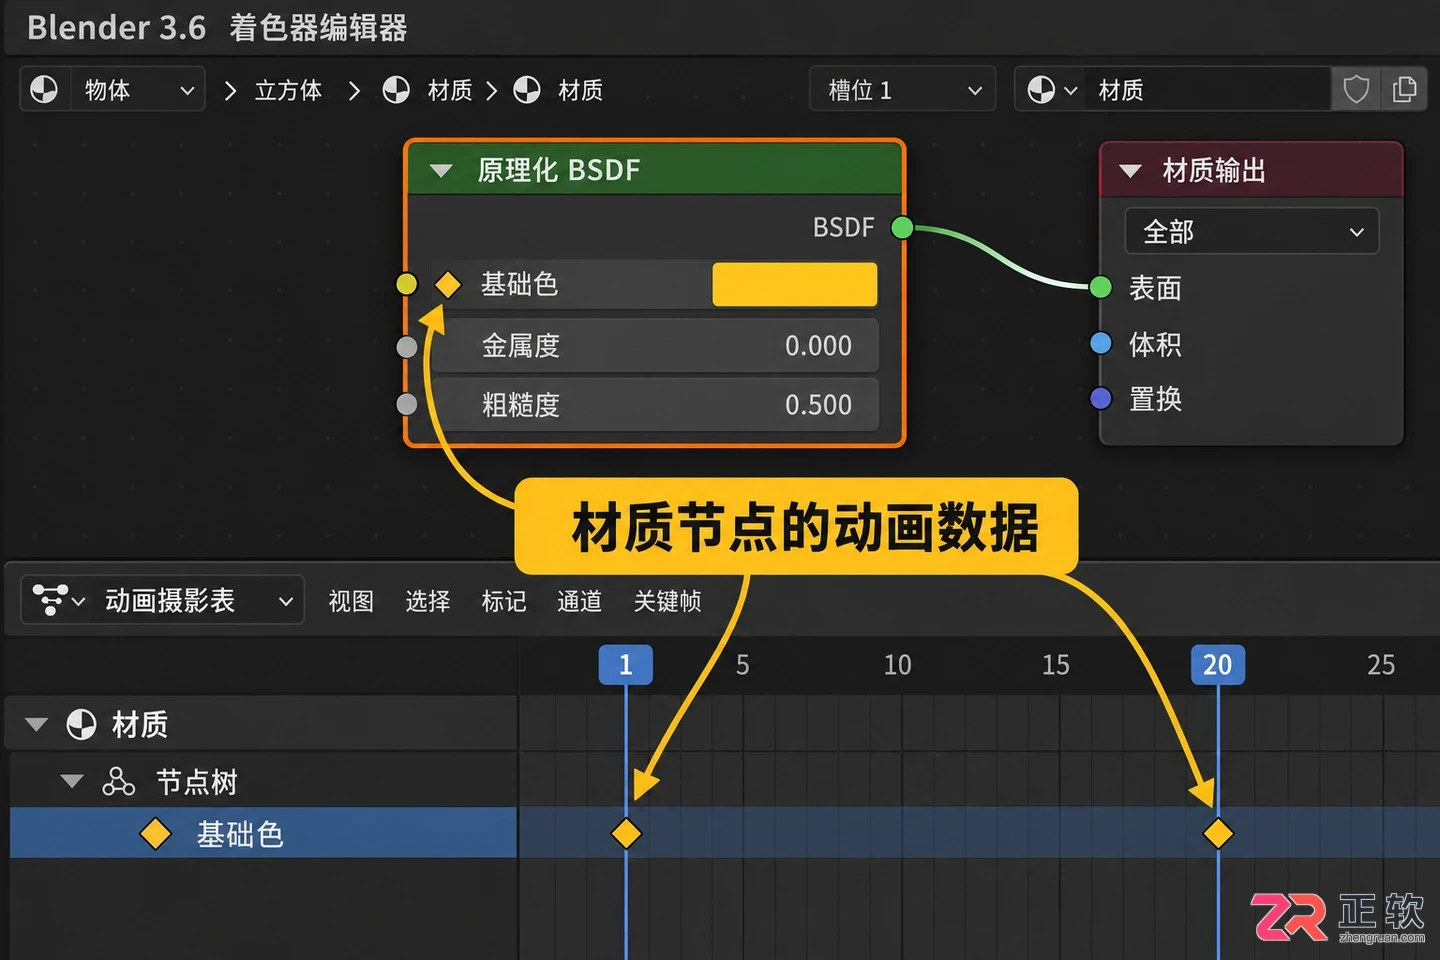This screenshot has width=1440, height=960.
Task: Select the keyframe at frame 1
Action: point(626,833)
